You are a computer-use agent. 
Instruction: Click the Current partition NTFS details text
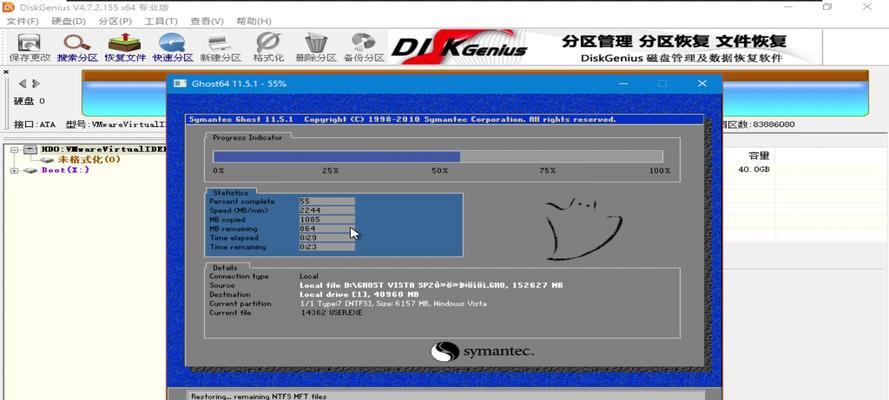pyautogui.click(x=393, y=303)
